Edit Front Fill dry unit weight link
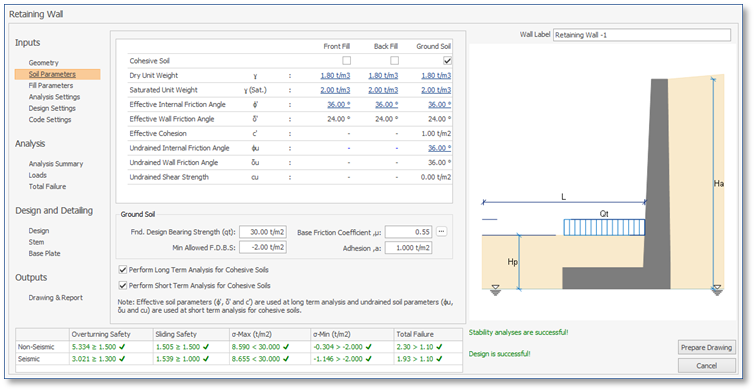The image size is (756, 392). [335, 75]
